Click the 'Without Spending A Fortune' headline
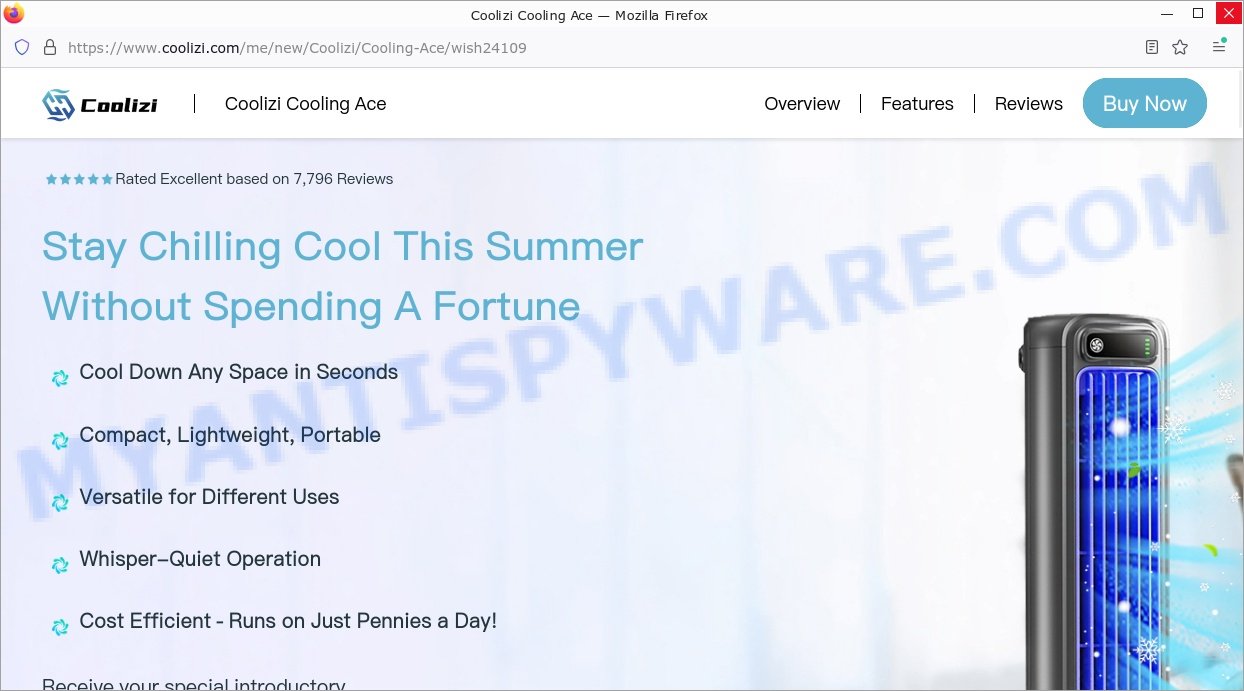 [x=311, y=306]
